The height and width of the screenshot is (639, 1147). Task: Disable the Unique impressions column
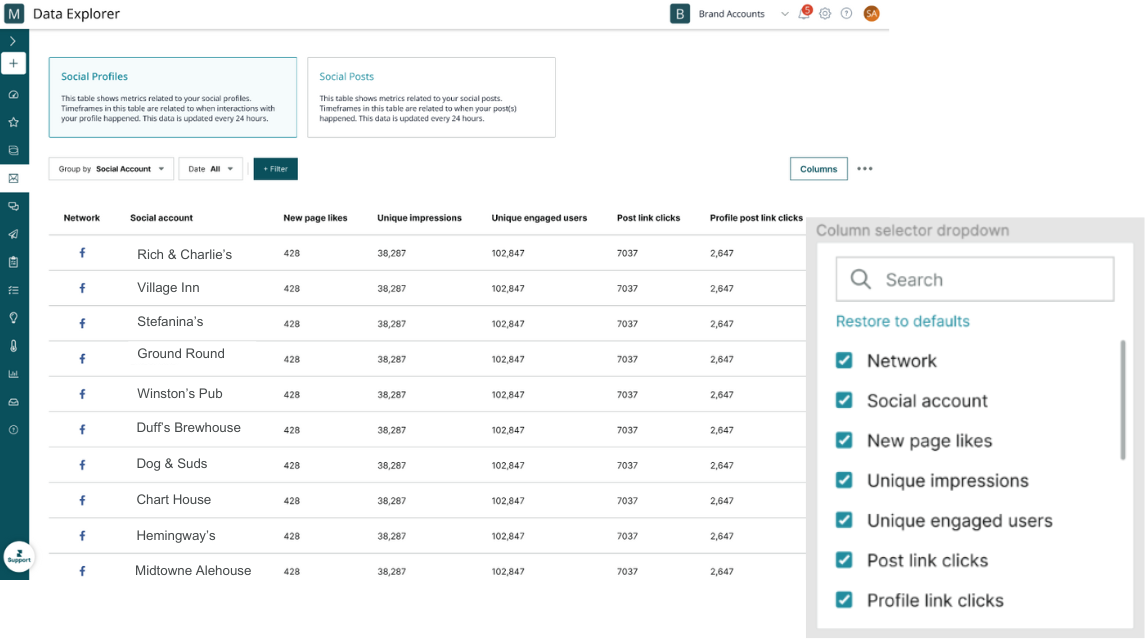coord(845,480)
